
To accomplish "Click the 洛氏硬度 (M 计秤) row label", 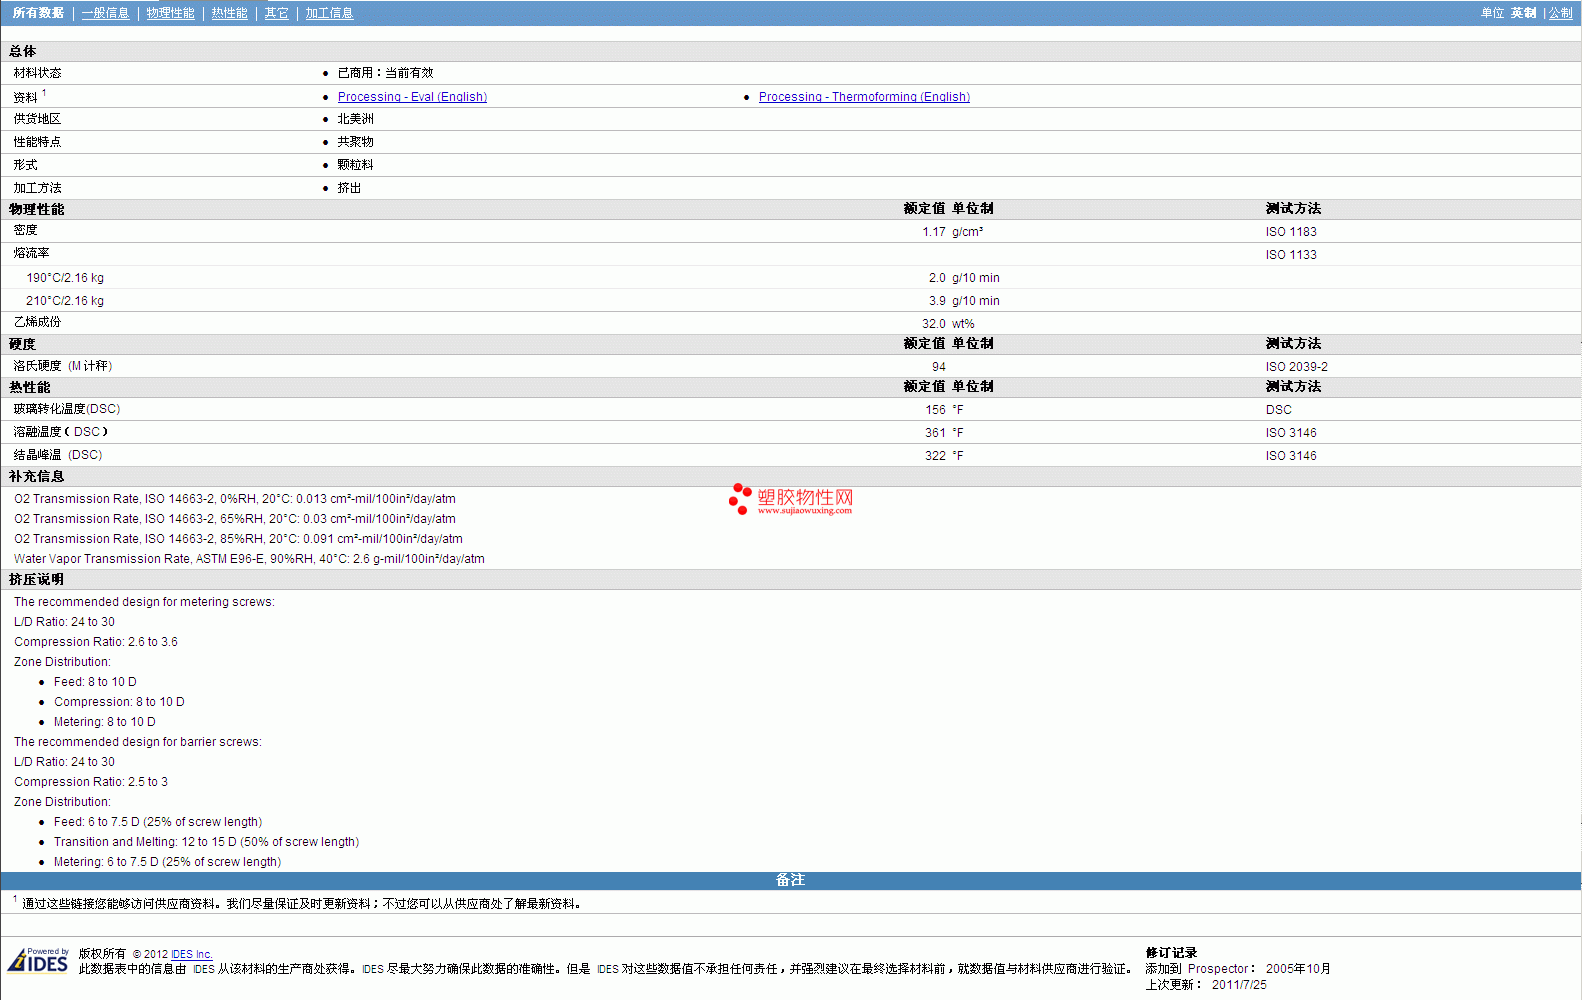I will [x=63, y=366].
